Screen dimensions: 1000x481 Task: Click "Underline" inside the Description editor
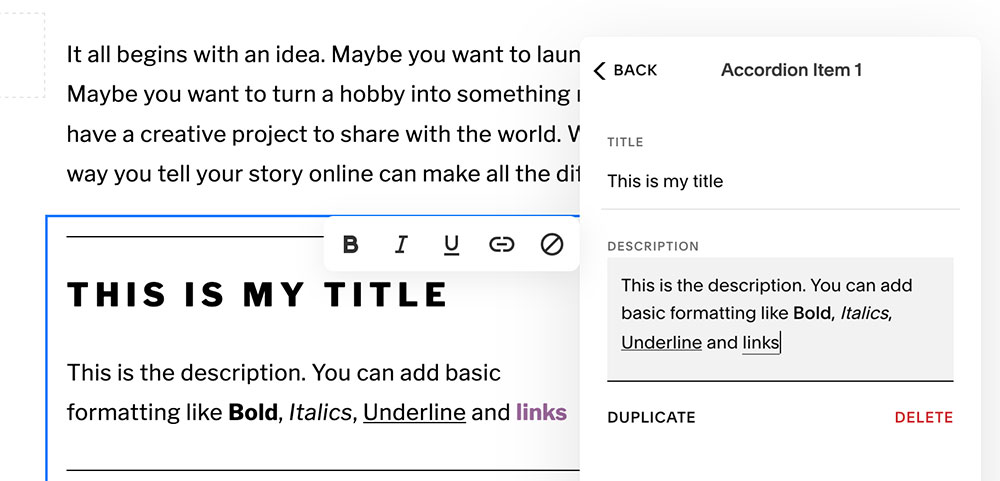(x=661, y=343)
